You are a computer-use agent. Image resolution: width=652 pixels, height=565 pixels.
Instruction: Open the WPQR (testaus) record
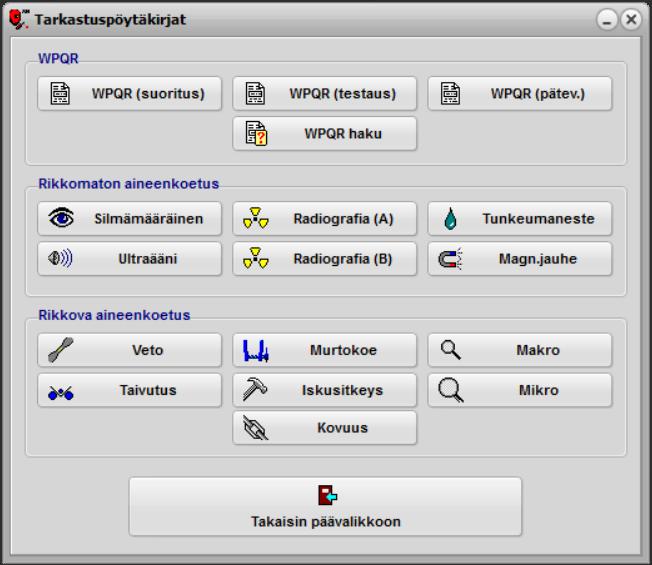(x=324, y=94)
